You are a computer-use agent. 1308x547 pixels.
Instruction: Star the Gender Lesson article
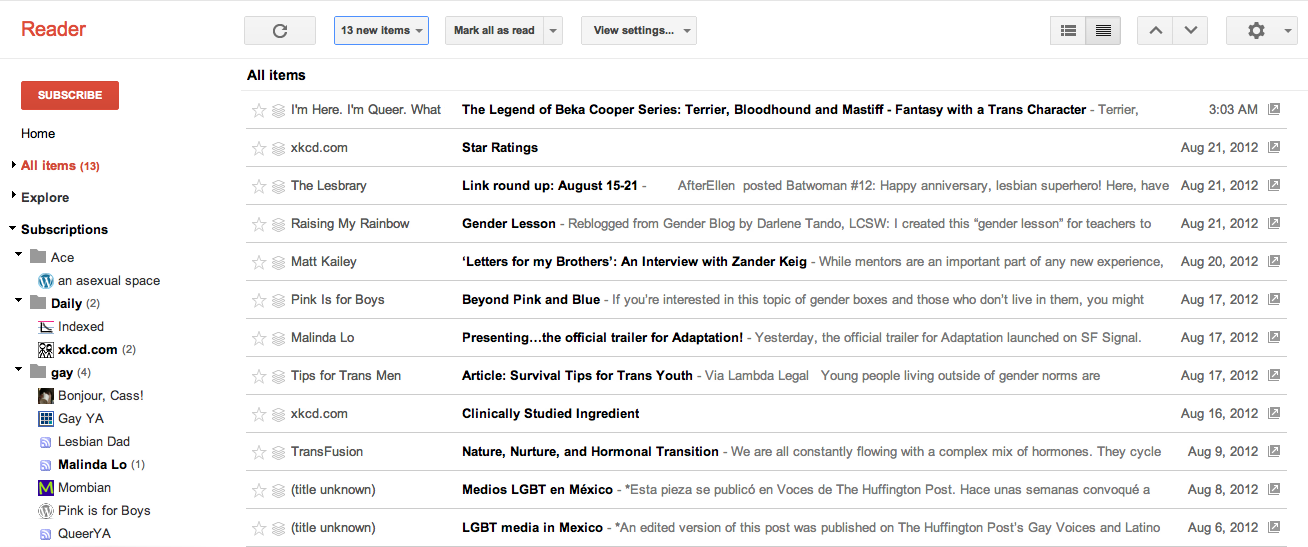pos(259,224)
